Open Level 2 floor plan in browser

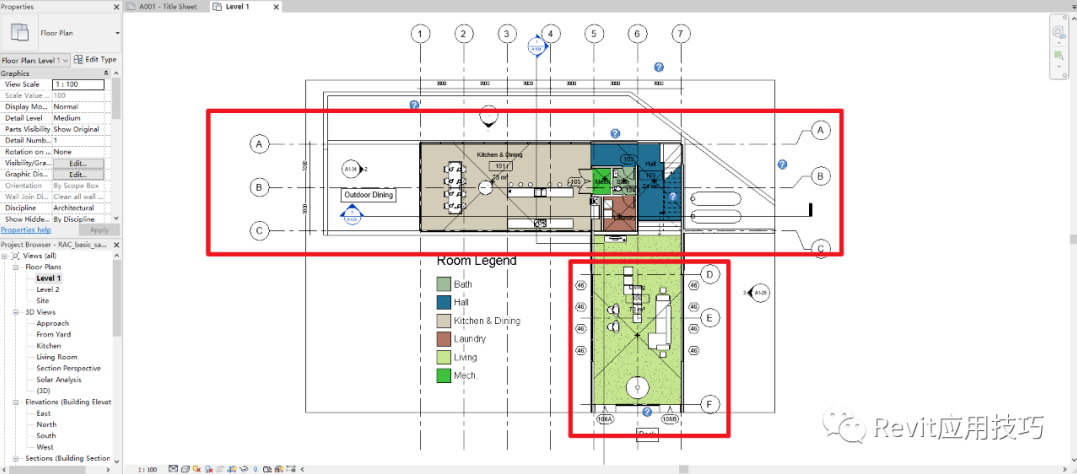pyautogui.click(x=48, y=289)
